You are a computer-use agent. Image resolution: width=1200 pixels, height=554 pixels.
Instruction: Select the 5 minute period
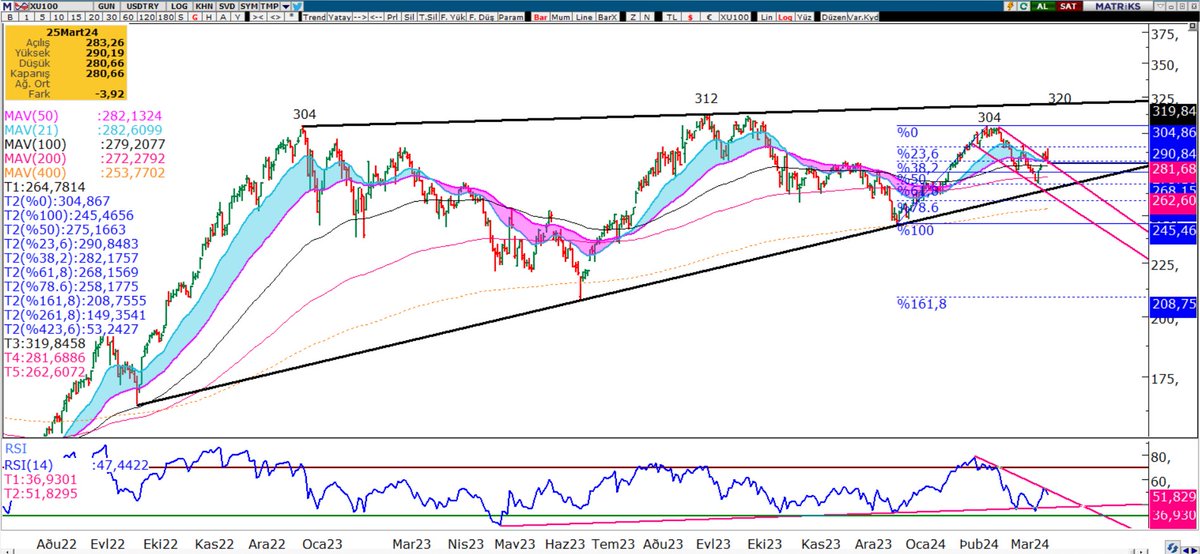[x=43, y=17]
